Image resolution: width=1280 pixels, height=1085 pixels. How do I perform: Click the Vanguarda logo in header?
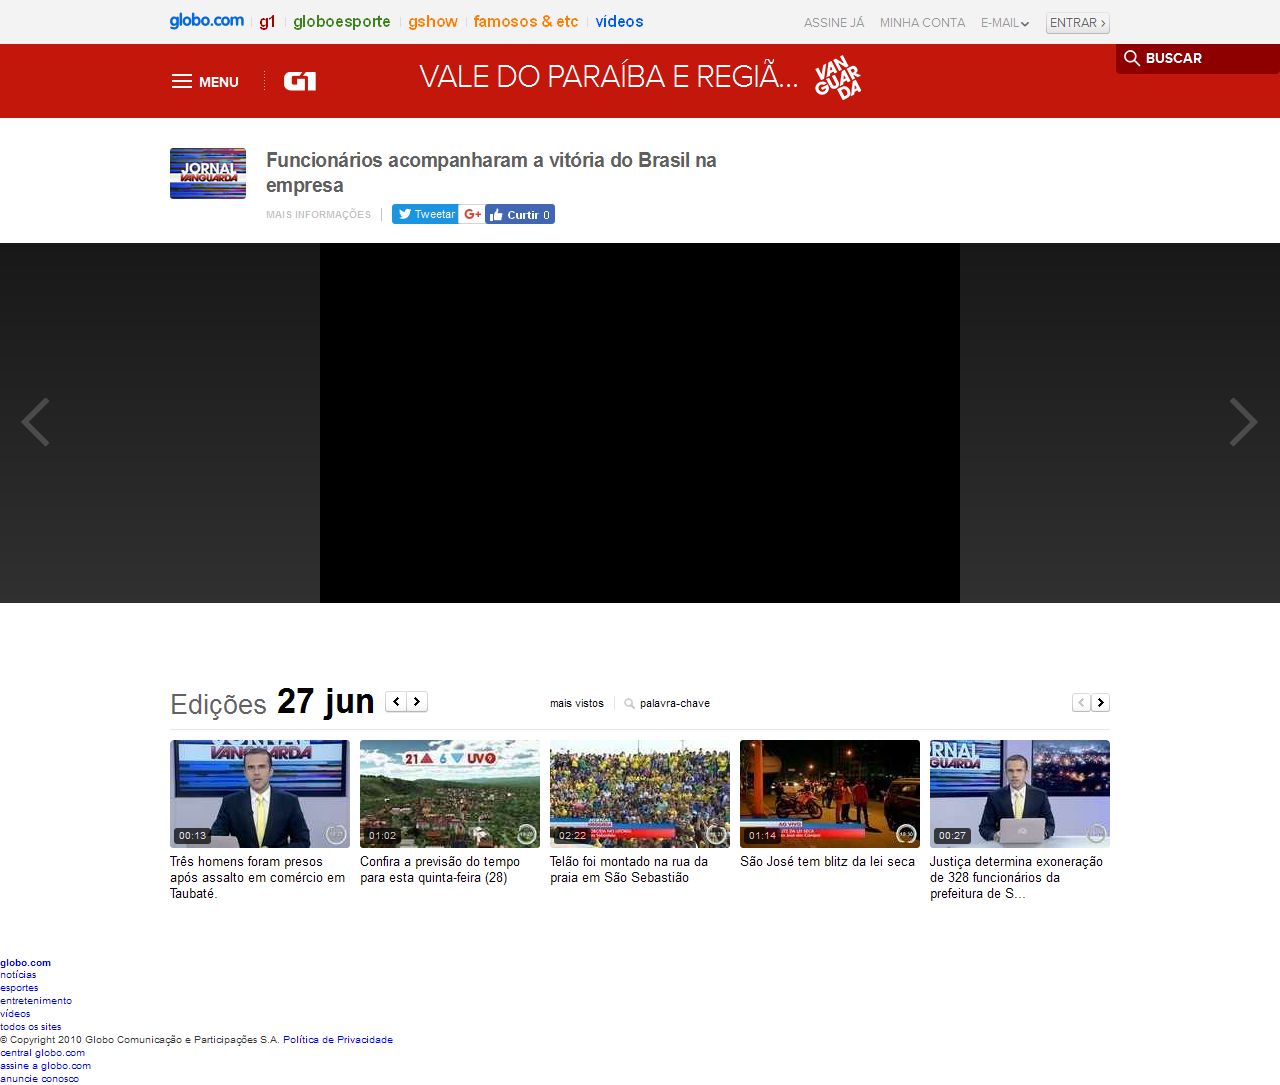(x=837, y=78)
